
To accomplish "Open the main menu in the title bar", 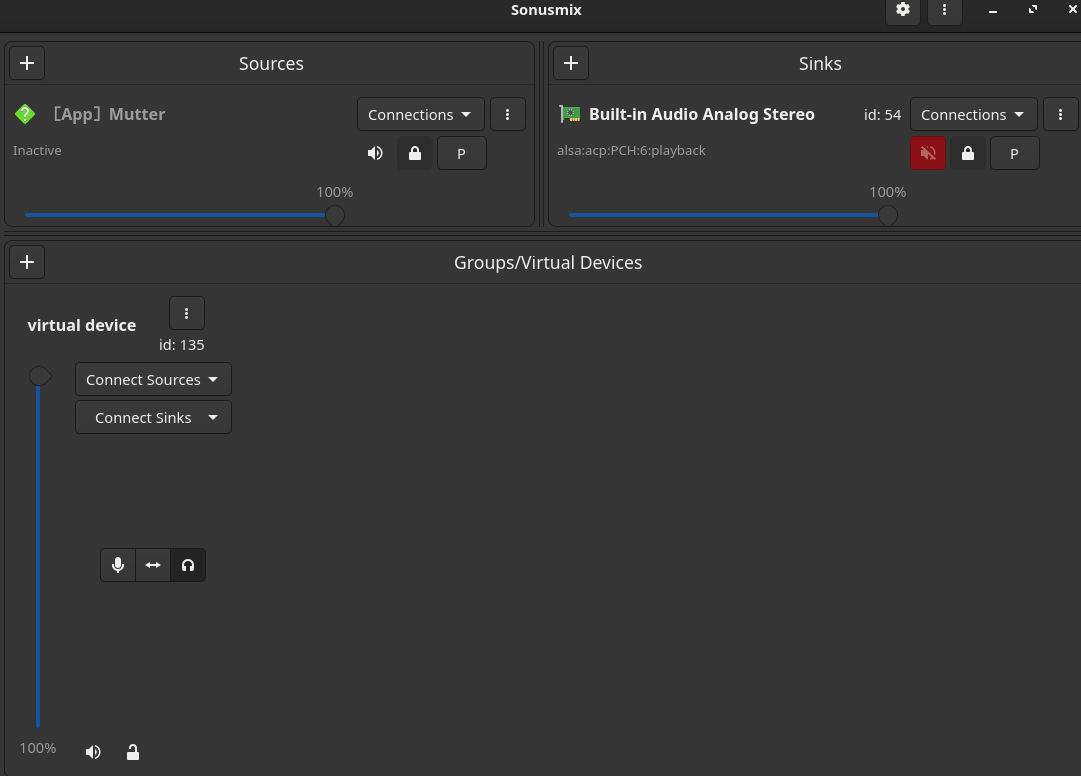I will click(x=944, y=10).
